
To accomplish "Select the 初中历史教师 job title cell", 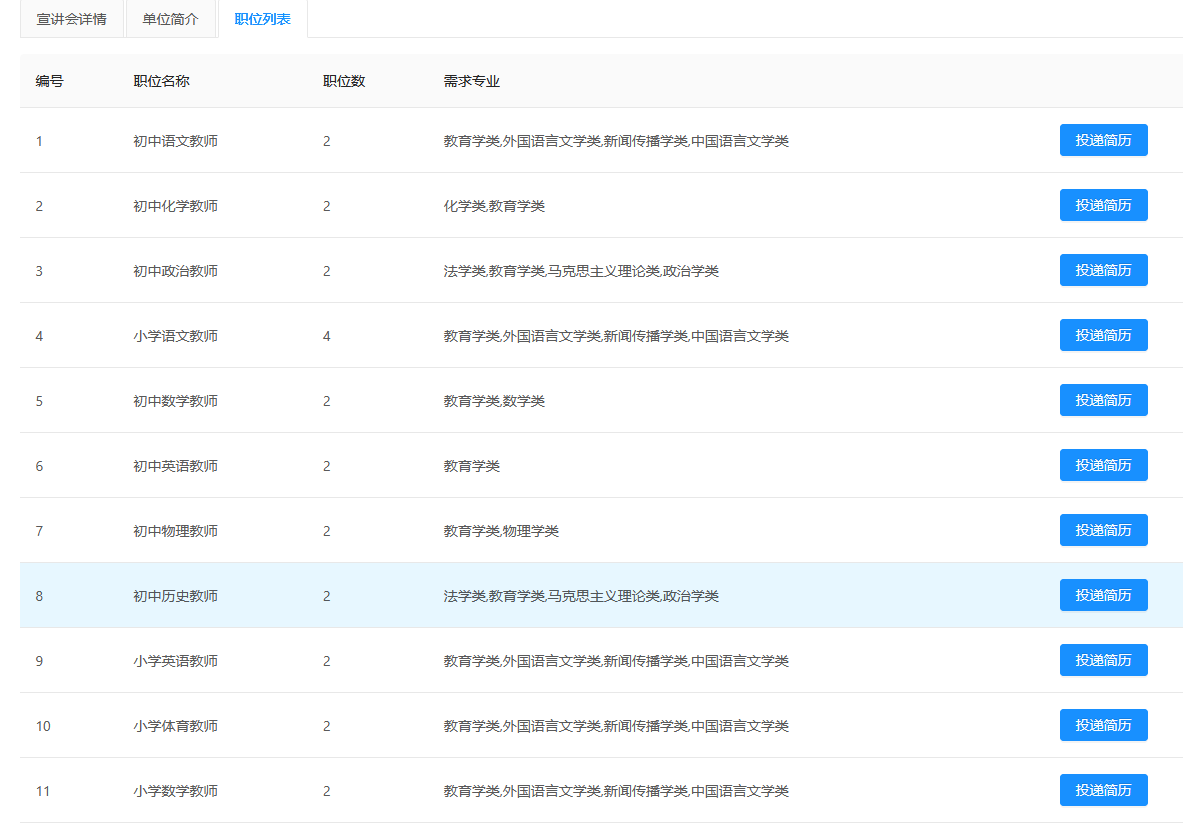I will [175, 596].
